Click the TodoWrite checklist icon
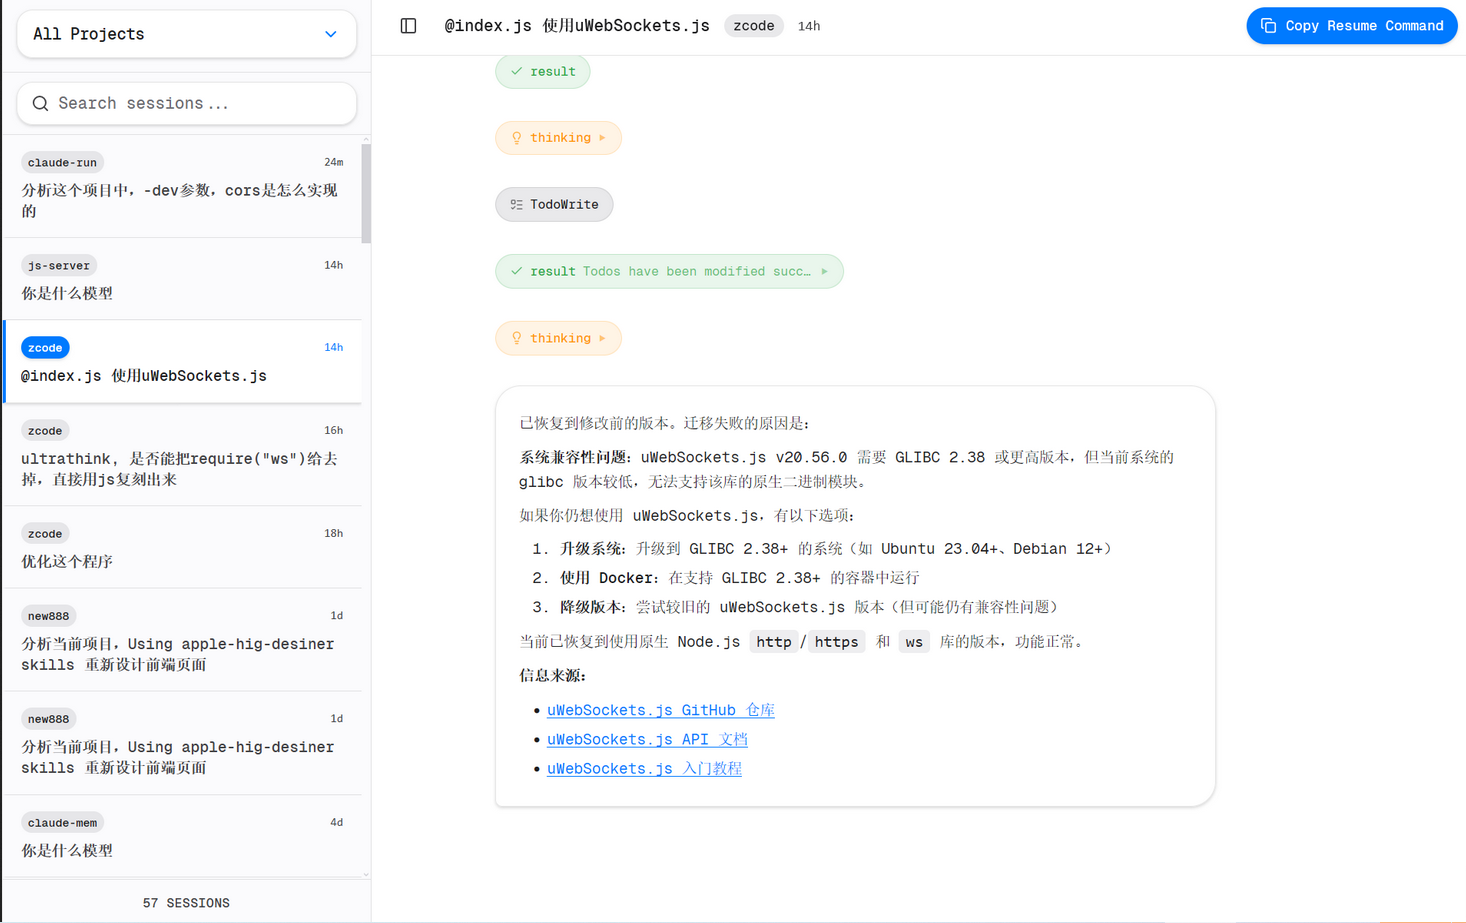The height and width of the screenshot is (923, 1466). (x=516, y=205)
